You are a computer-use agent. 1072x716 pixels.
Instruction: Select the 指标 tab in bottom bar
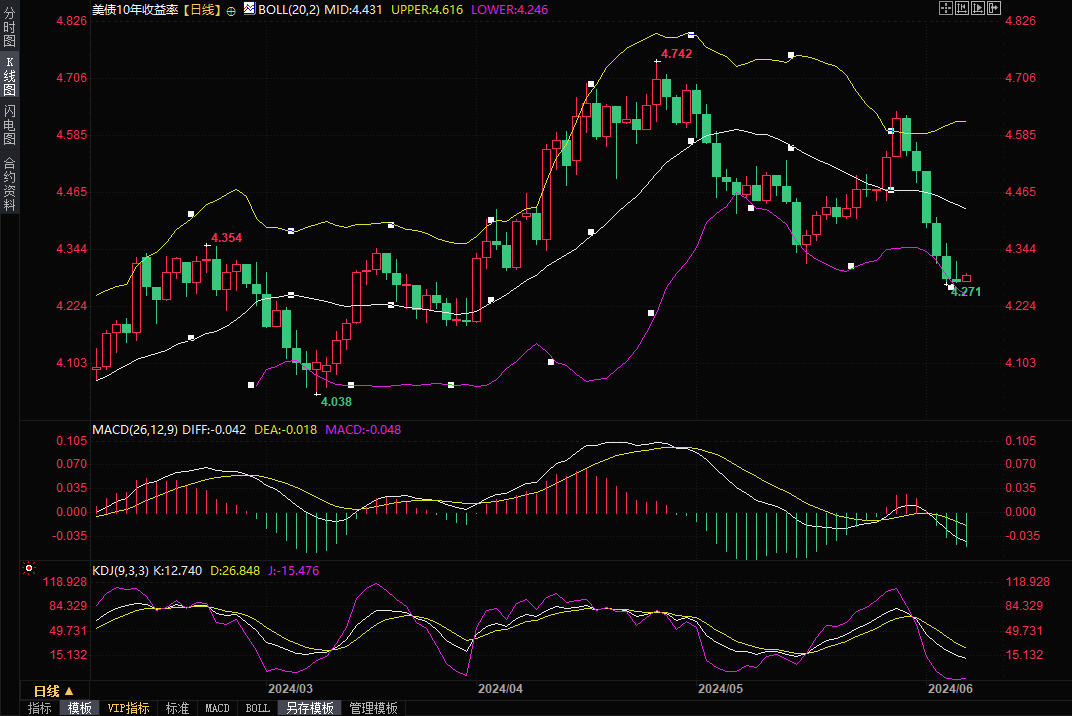click(40, 708)
